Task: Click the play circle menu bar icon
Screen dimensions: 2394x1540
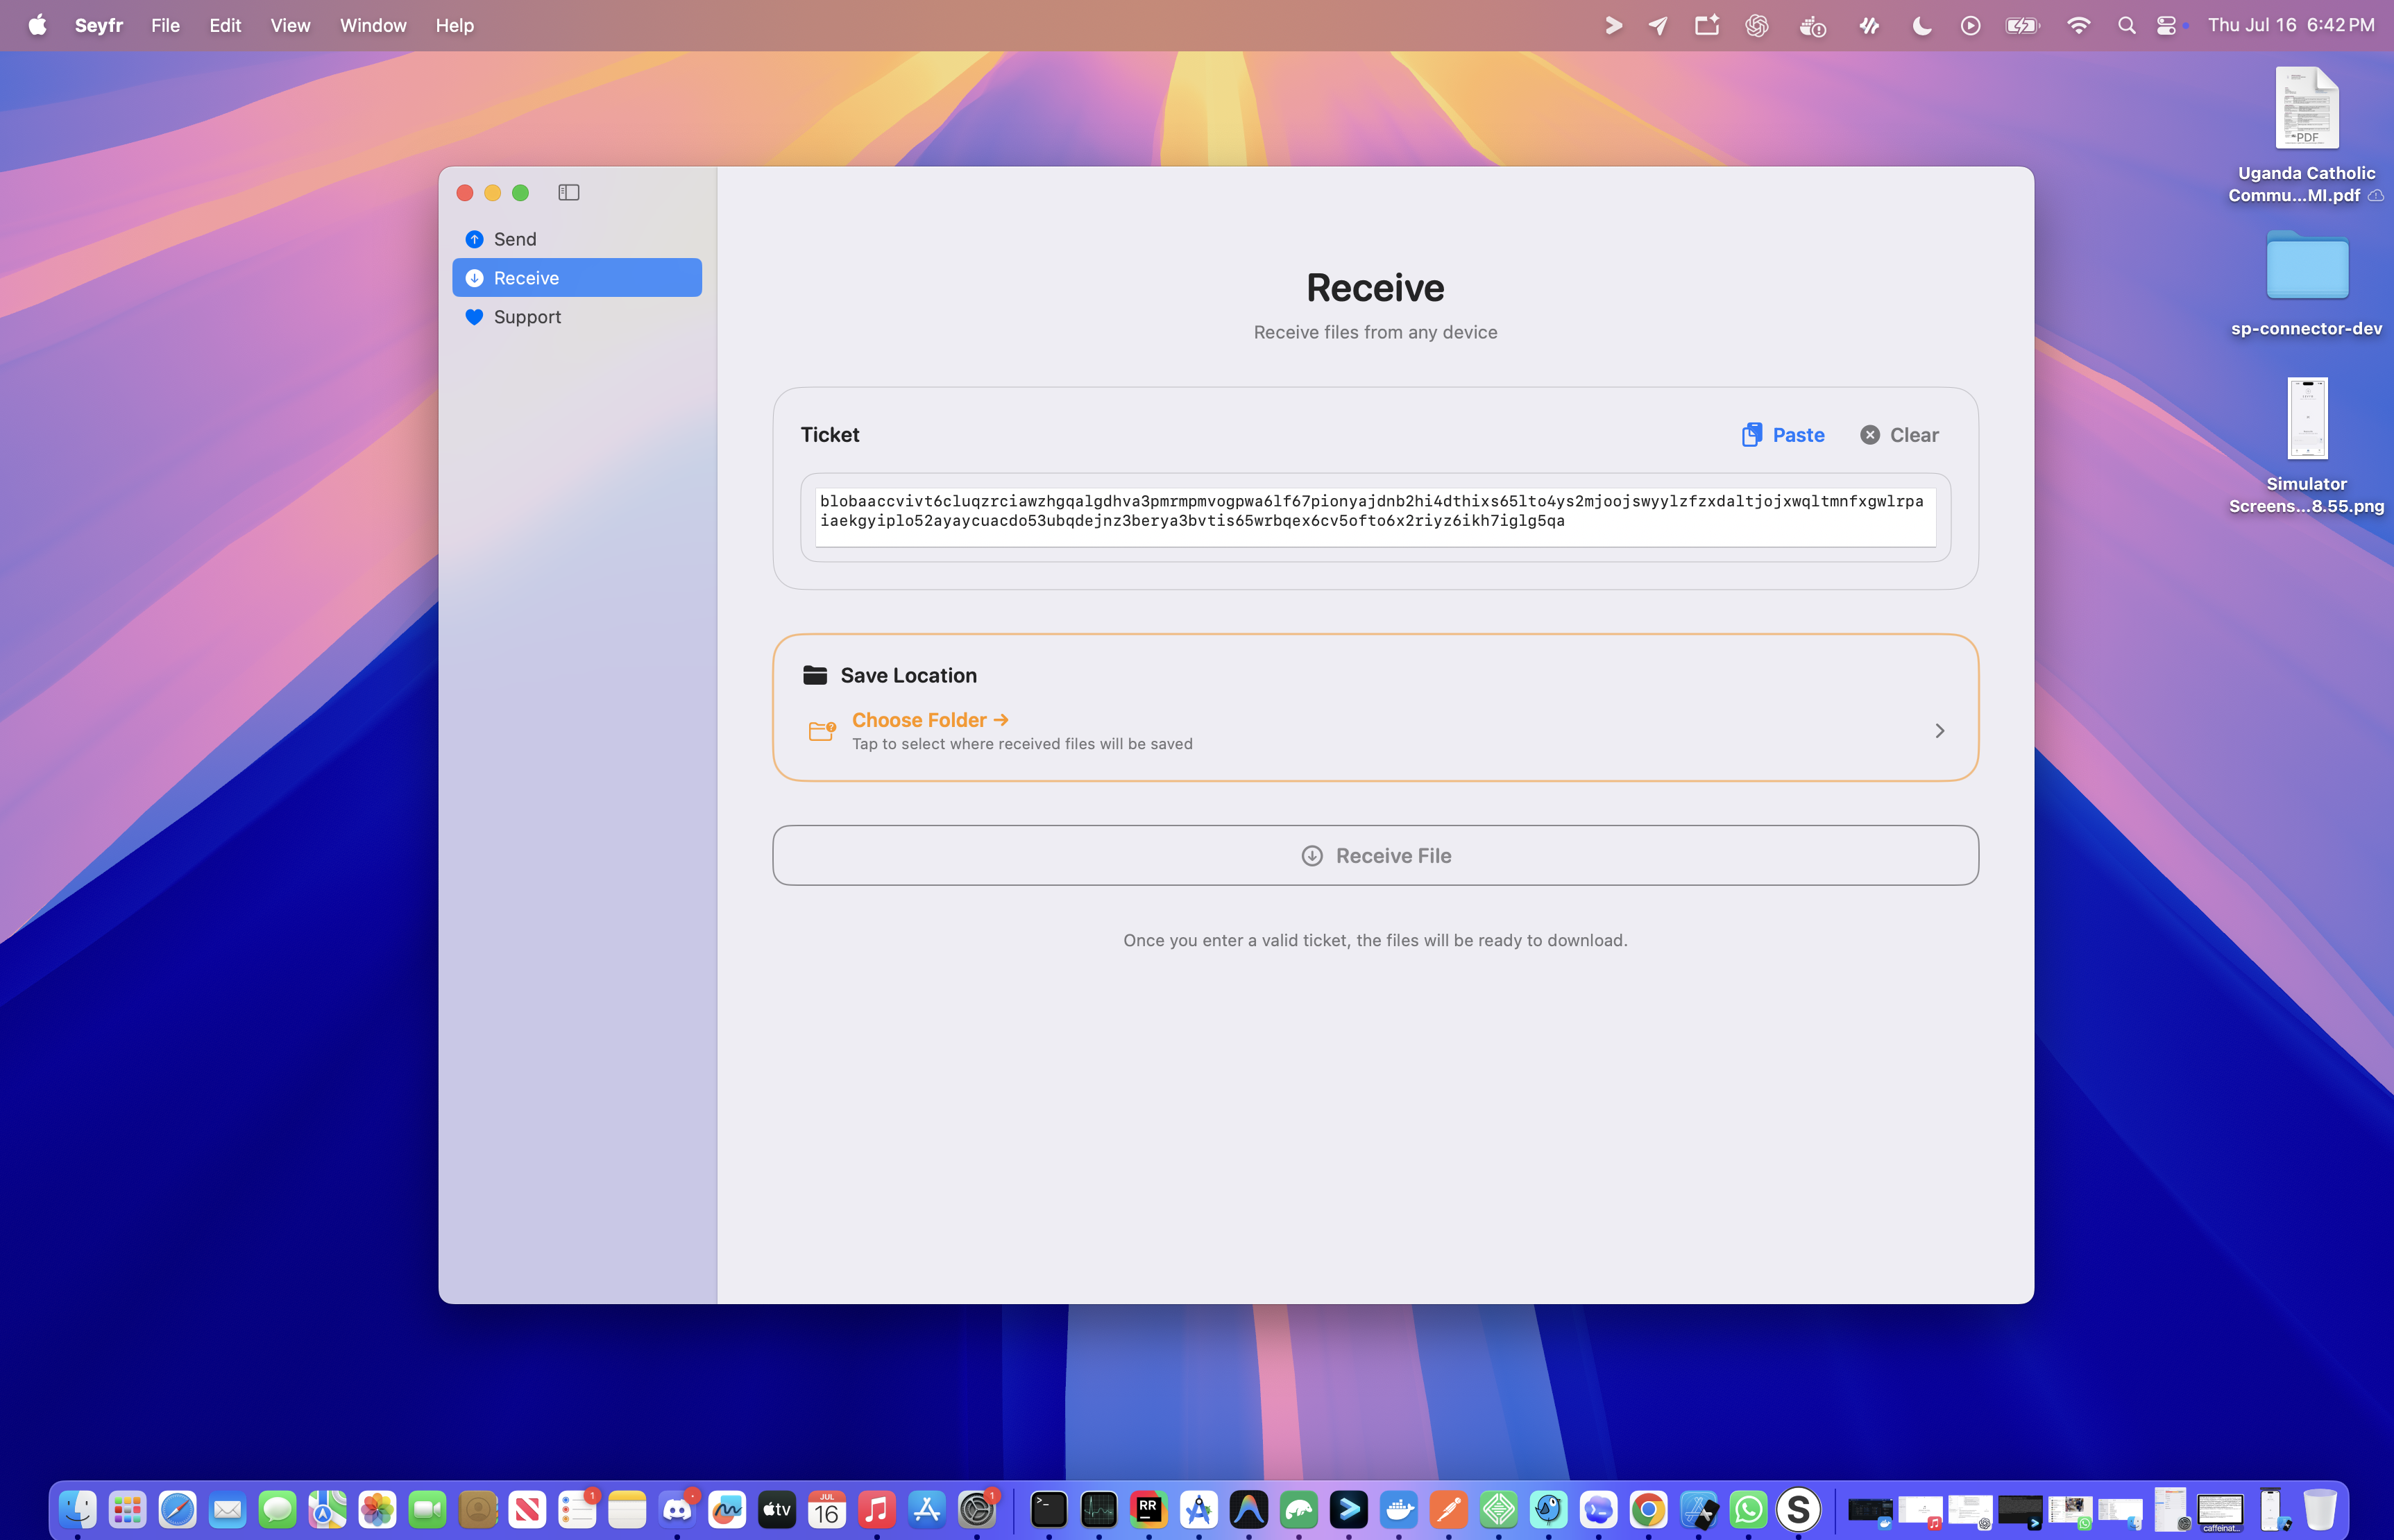Action: [1970, 26]
